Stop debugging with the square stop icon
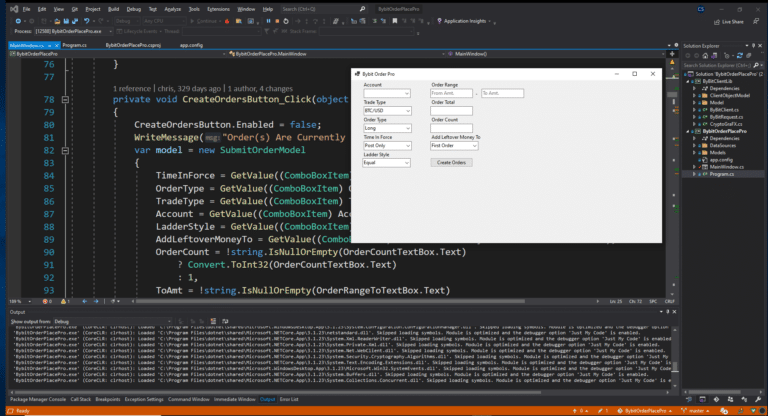This screenshot has height=416, width=768. click(277, 21)
